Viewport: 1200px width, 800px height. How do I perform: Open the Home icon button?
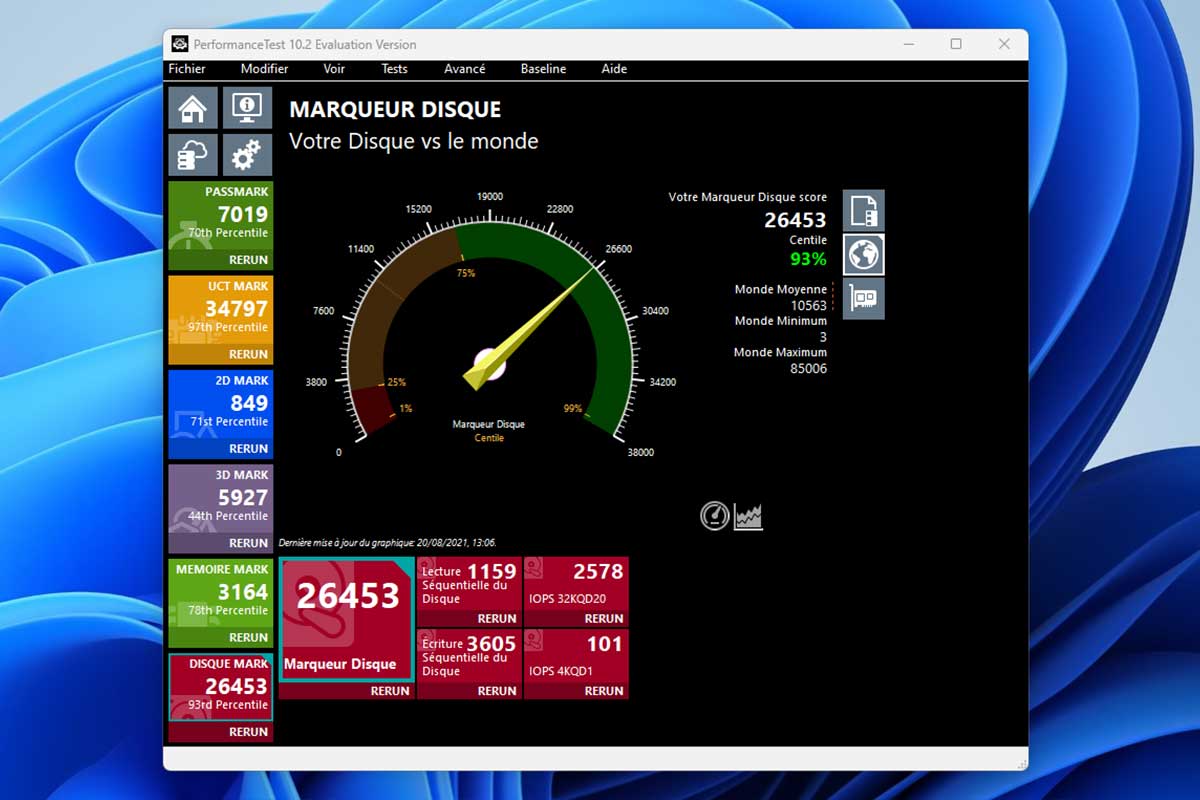click(x=193, y=108)
